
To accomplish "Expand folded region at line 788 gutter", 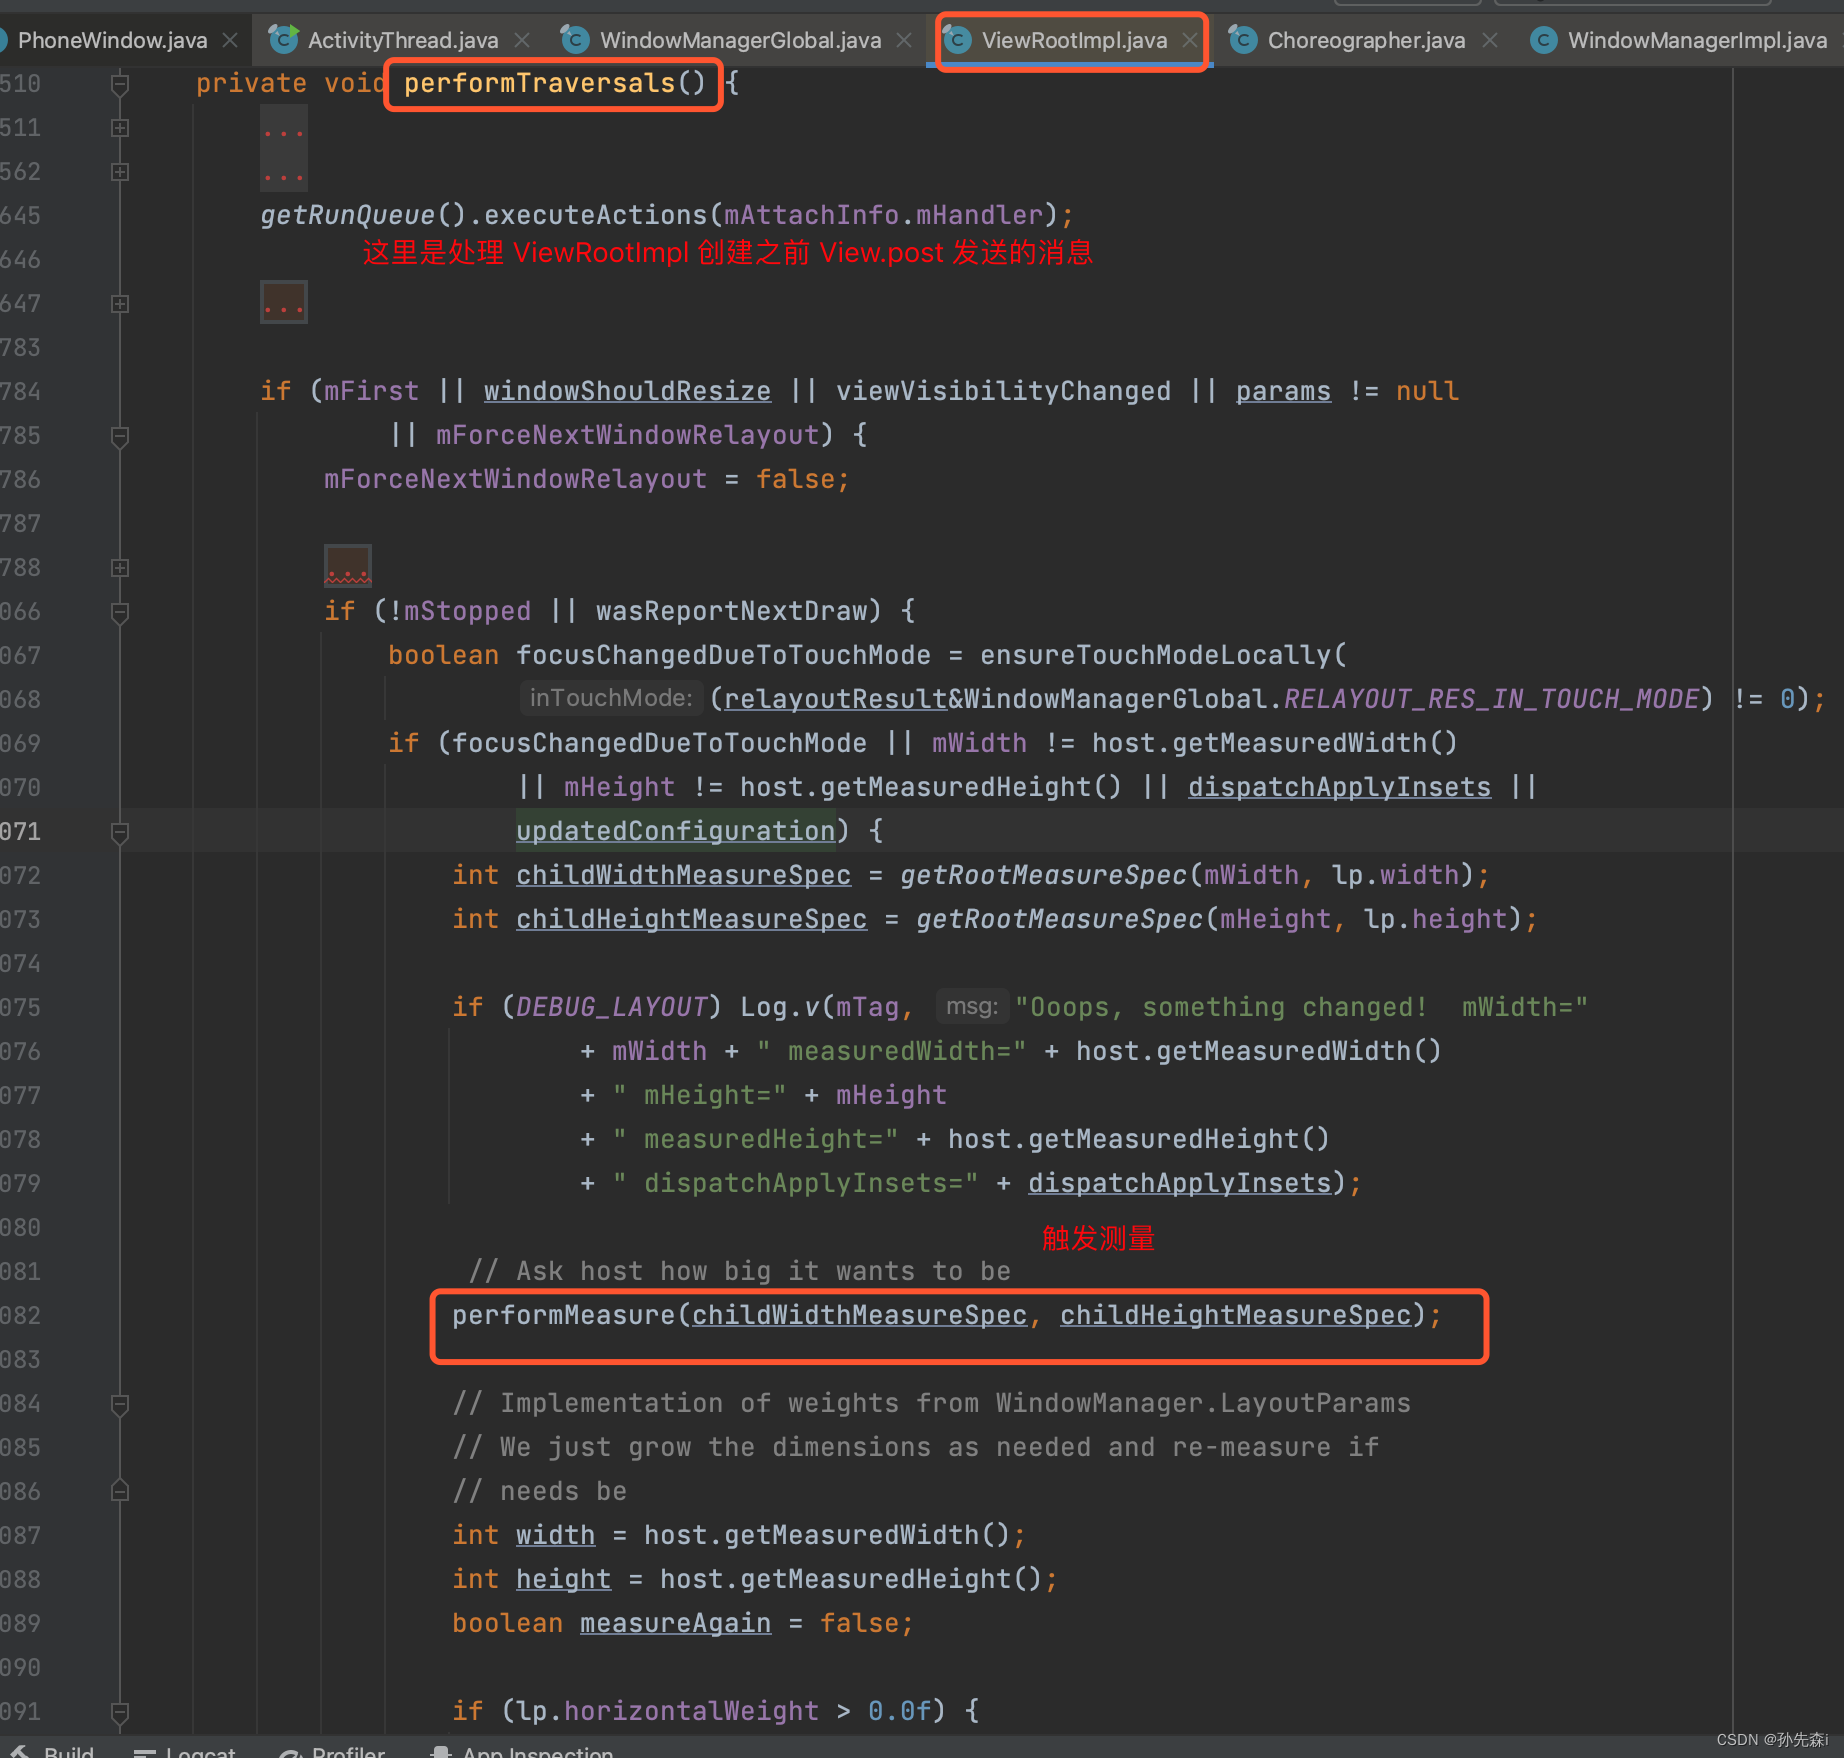I will pos(120,568).
